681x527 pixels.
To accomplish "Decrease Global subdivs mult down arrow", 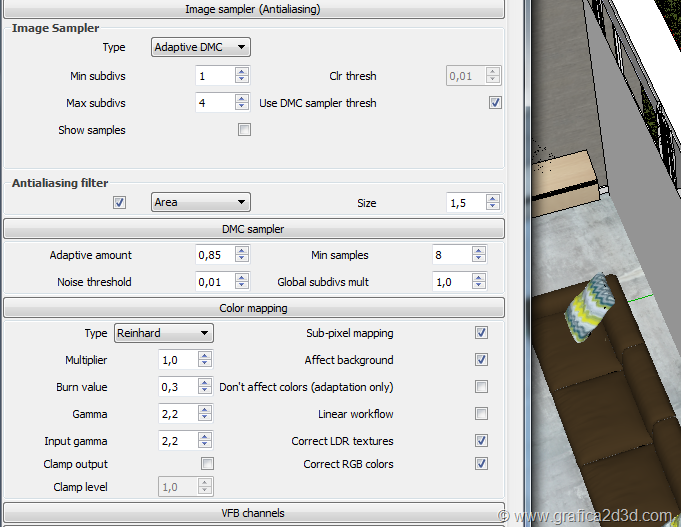I will [479, 286].
